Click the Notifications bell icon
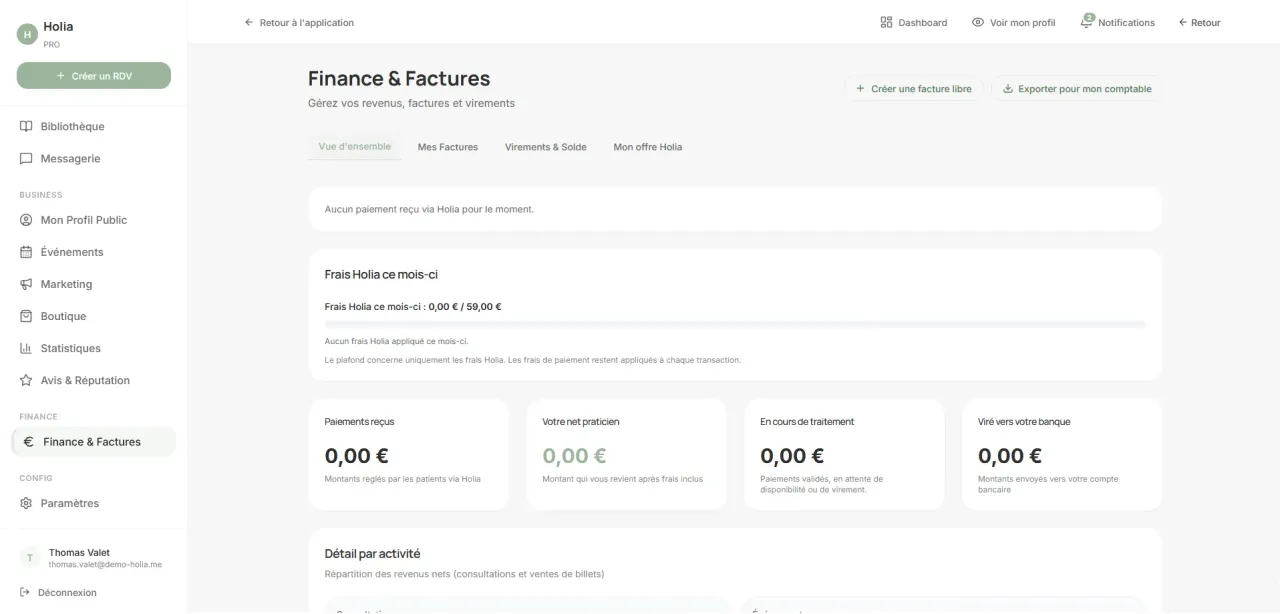1280x614 pixels. pos(1087,22)
